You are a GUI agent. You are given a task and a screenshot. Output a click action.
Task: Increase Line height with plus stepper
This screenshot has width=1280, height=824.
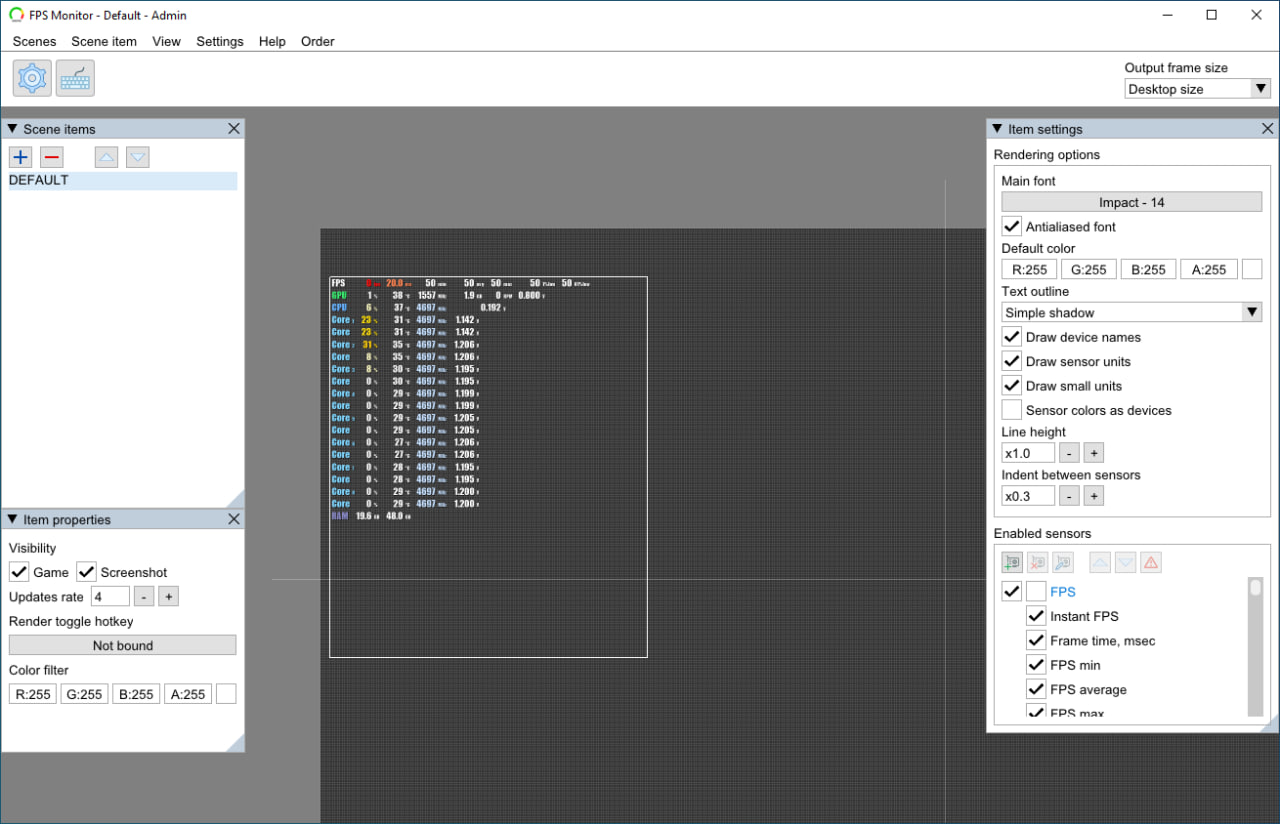1094,453
